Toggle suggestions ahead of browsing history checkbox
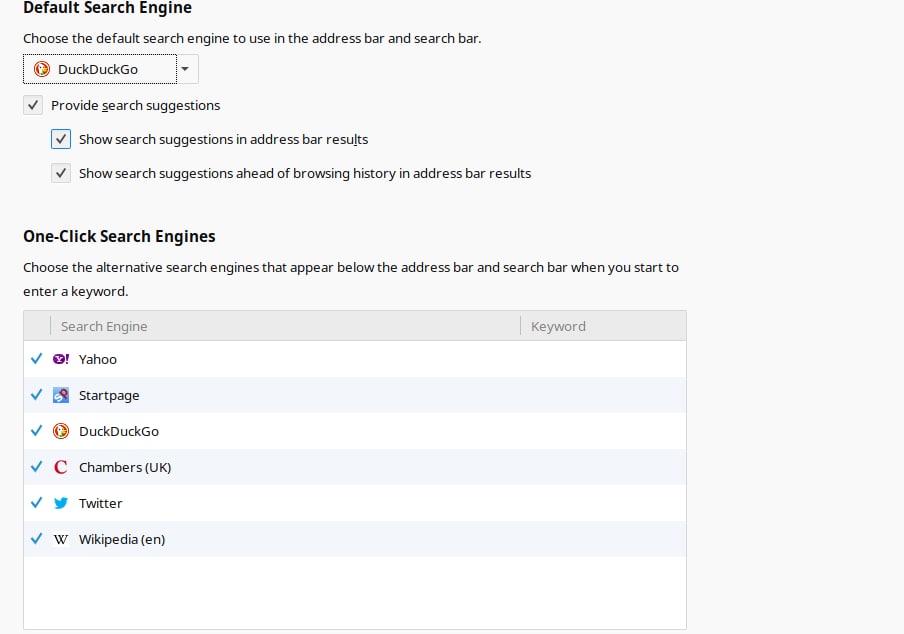 [x=61, y=173]
